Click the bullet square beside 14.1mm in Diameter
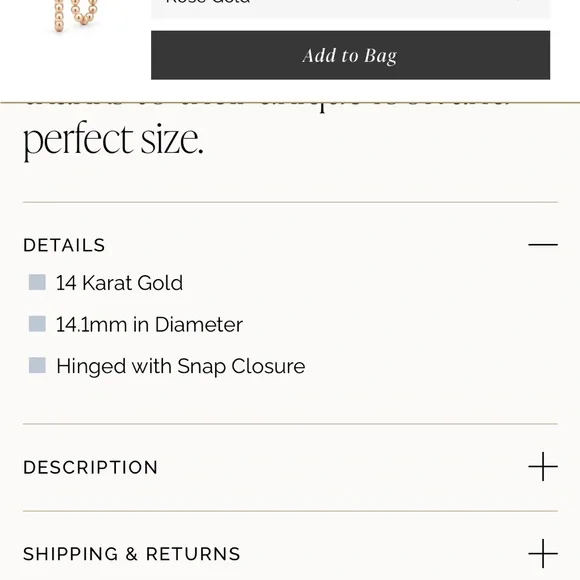580x580 pixels. click(37, 324)
